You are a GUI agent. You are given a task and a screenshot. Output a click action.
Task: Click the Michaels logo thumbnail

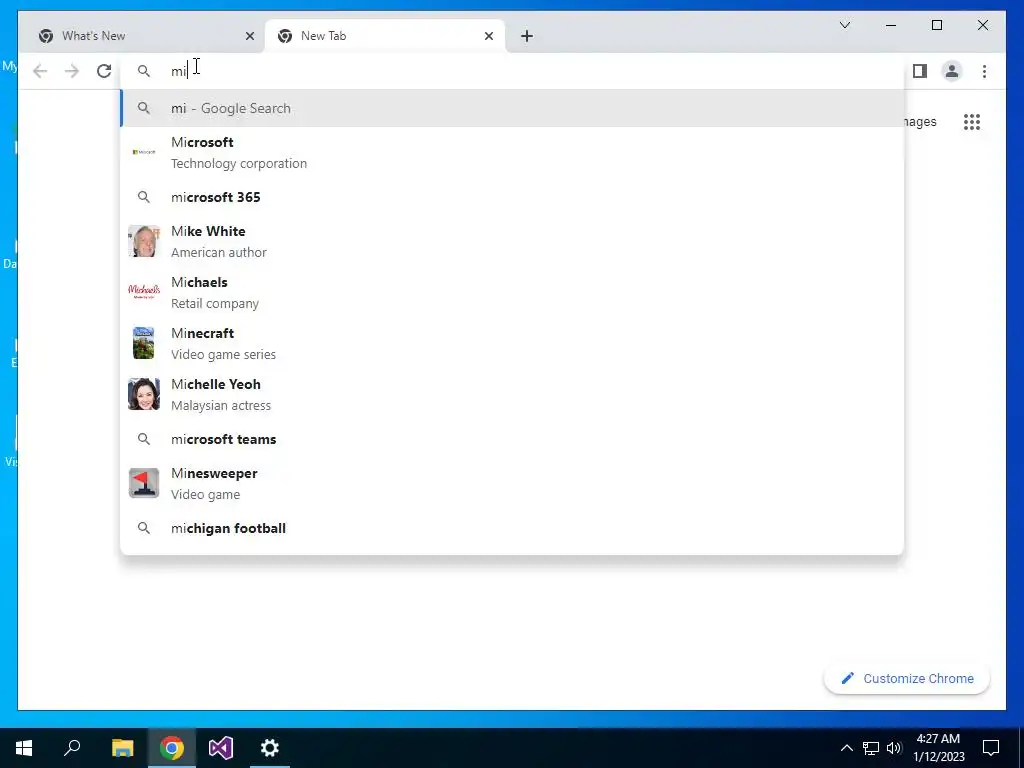coord(144,292)
